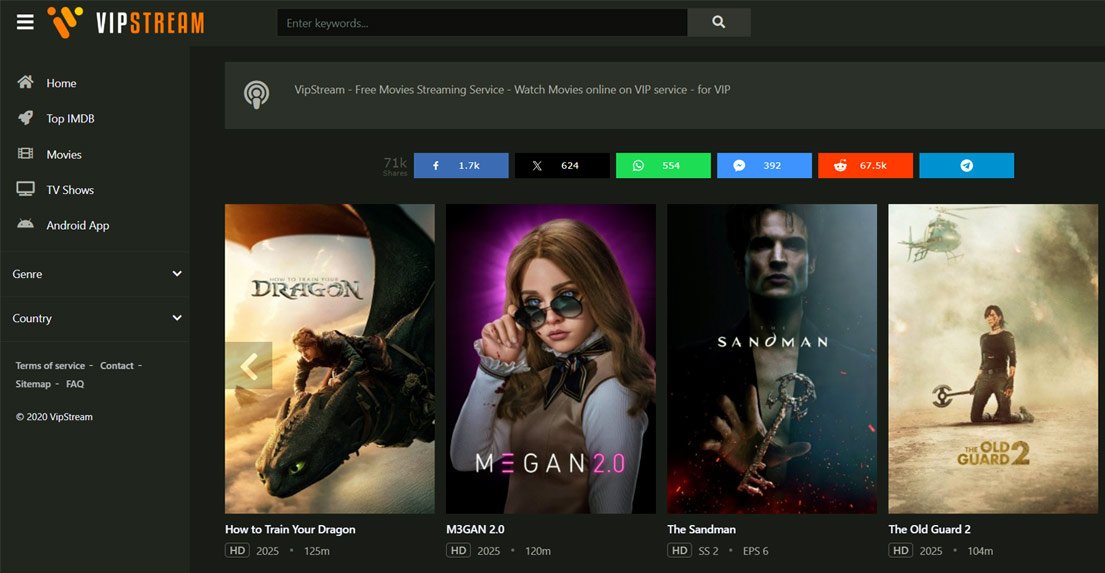This screenshot has width=1105, height=573.
Task: Open the Contact link
Action: click(x=116, y=365)
